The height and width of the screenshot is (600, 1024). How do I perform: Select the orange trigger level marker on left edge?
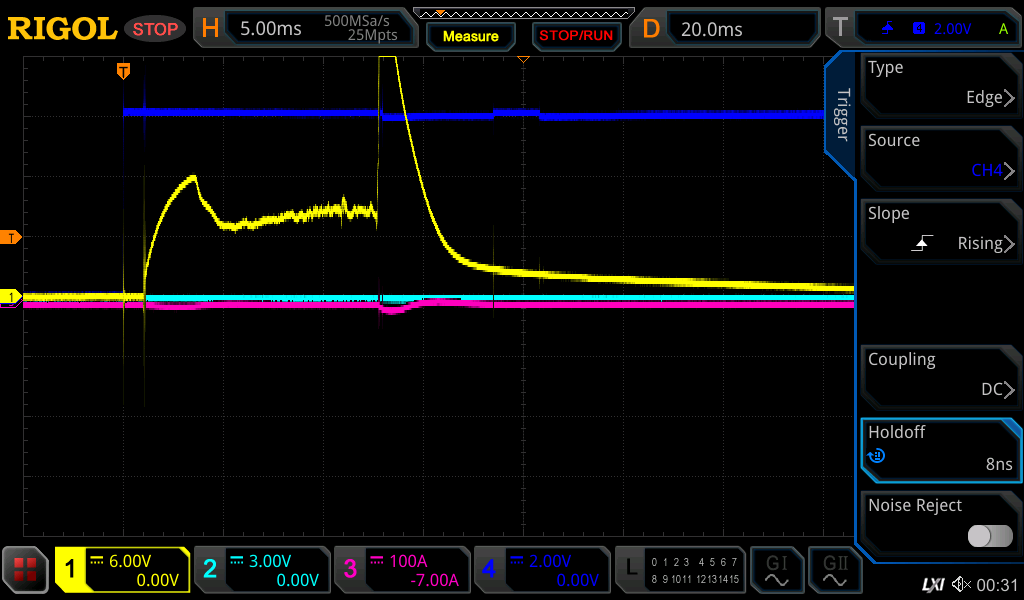[x=12, y=237]
